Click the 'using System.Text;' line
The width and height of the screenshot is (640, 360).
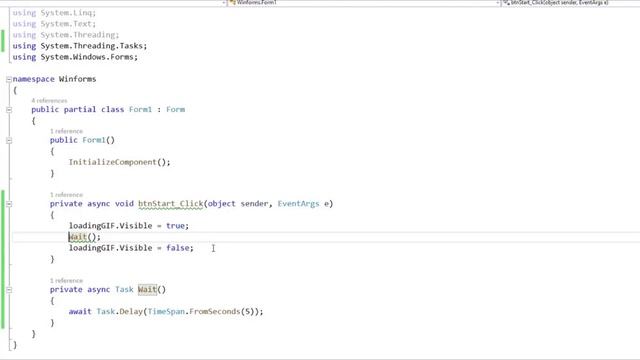pyautogui.click(x=54, y=24)
